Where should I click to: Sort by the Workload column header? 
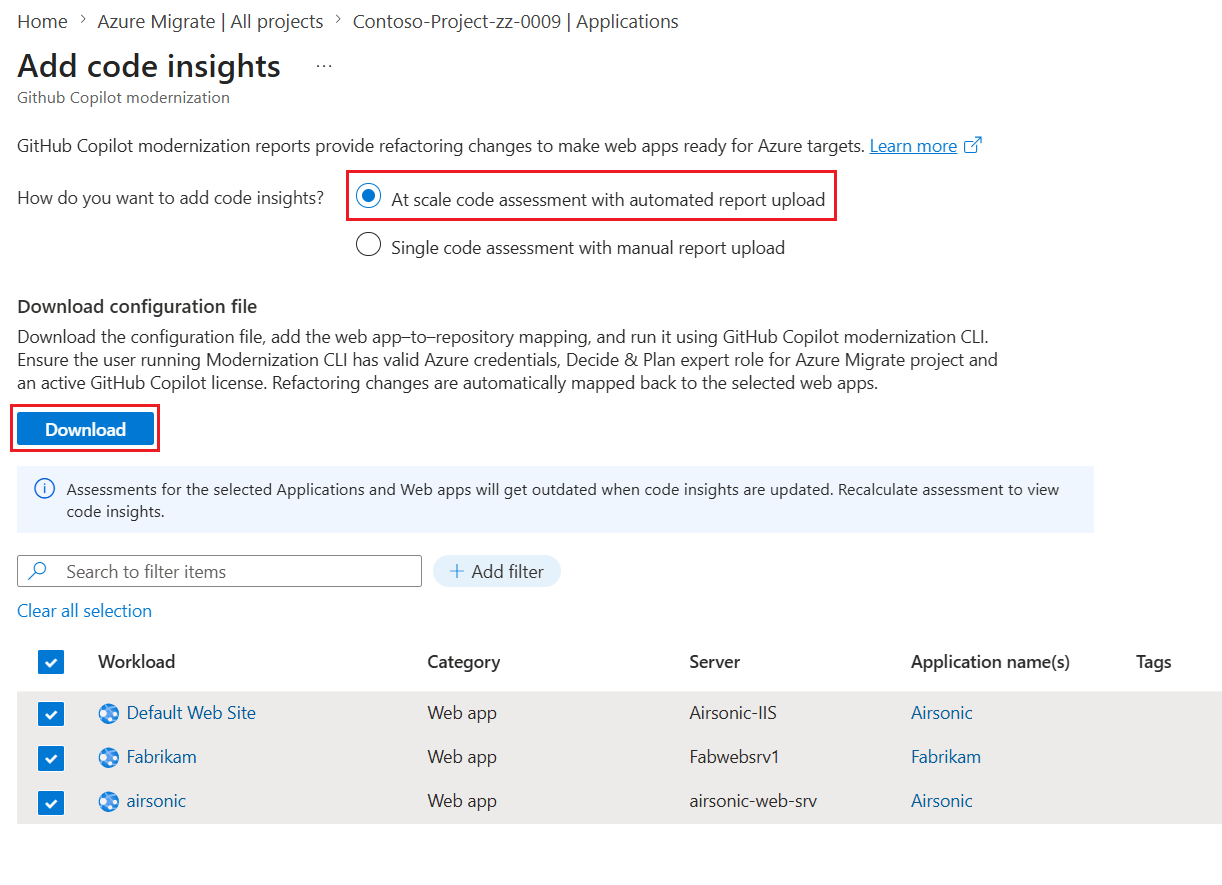136,662
